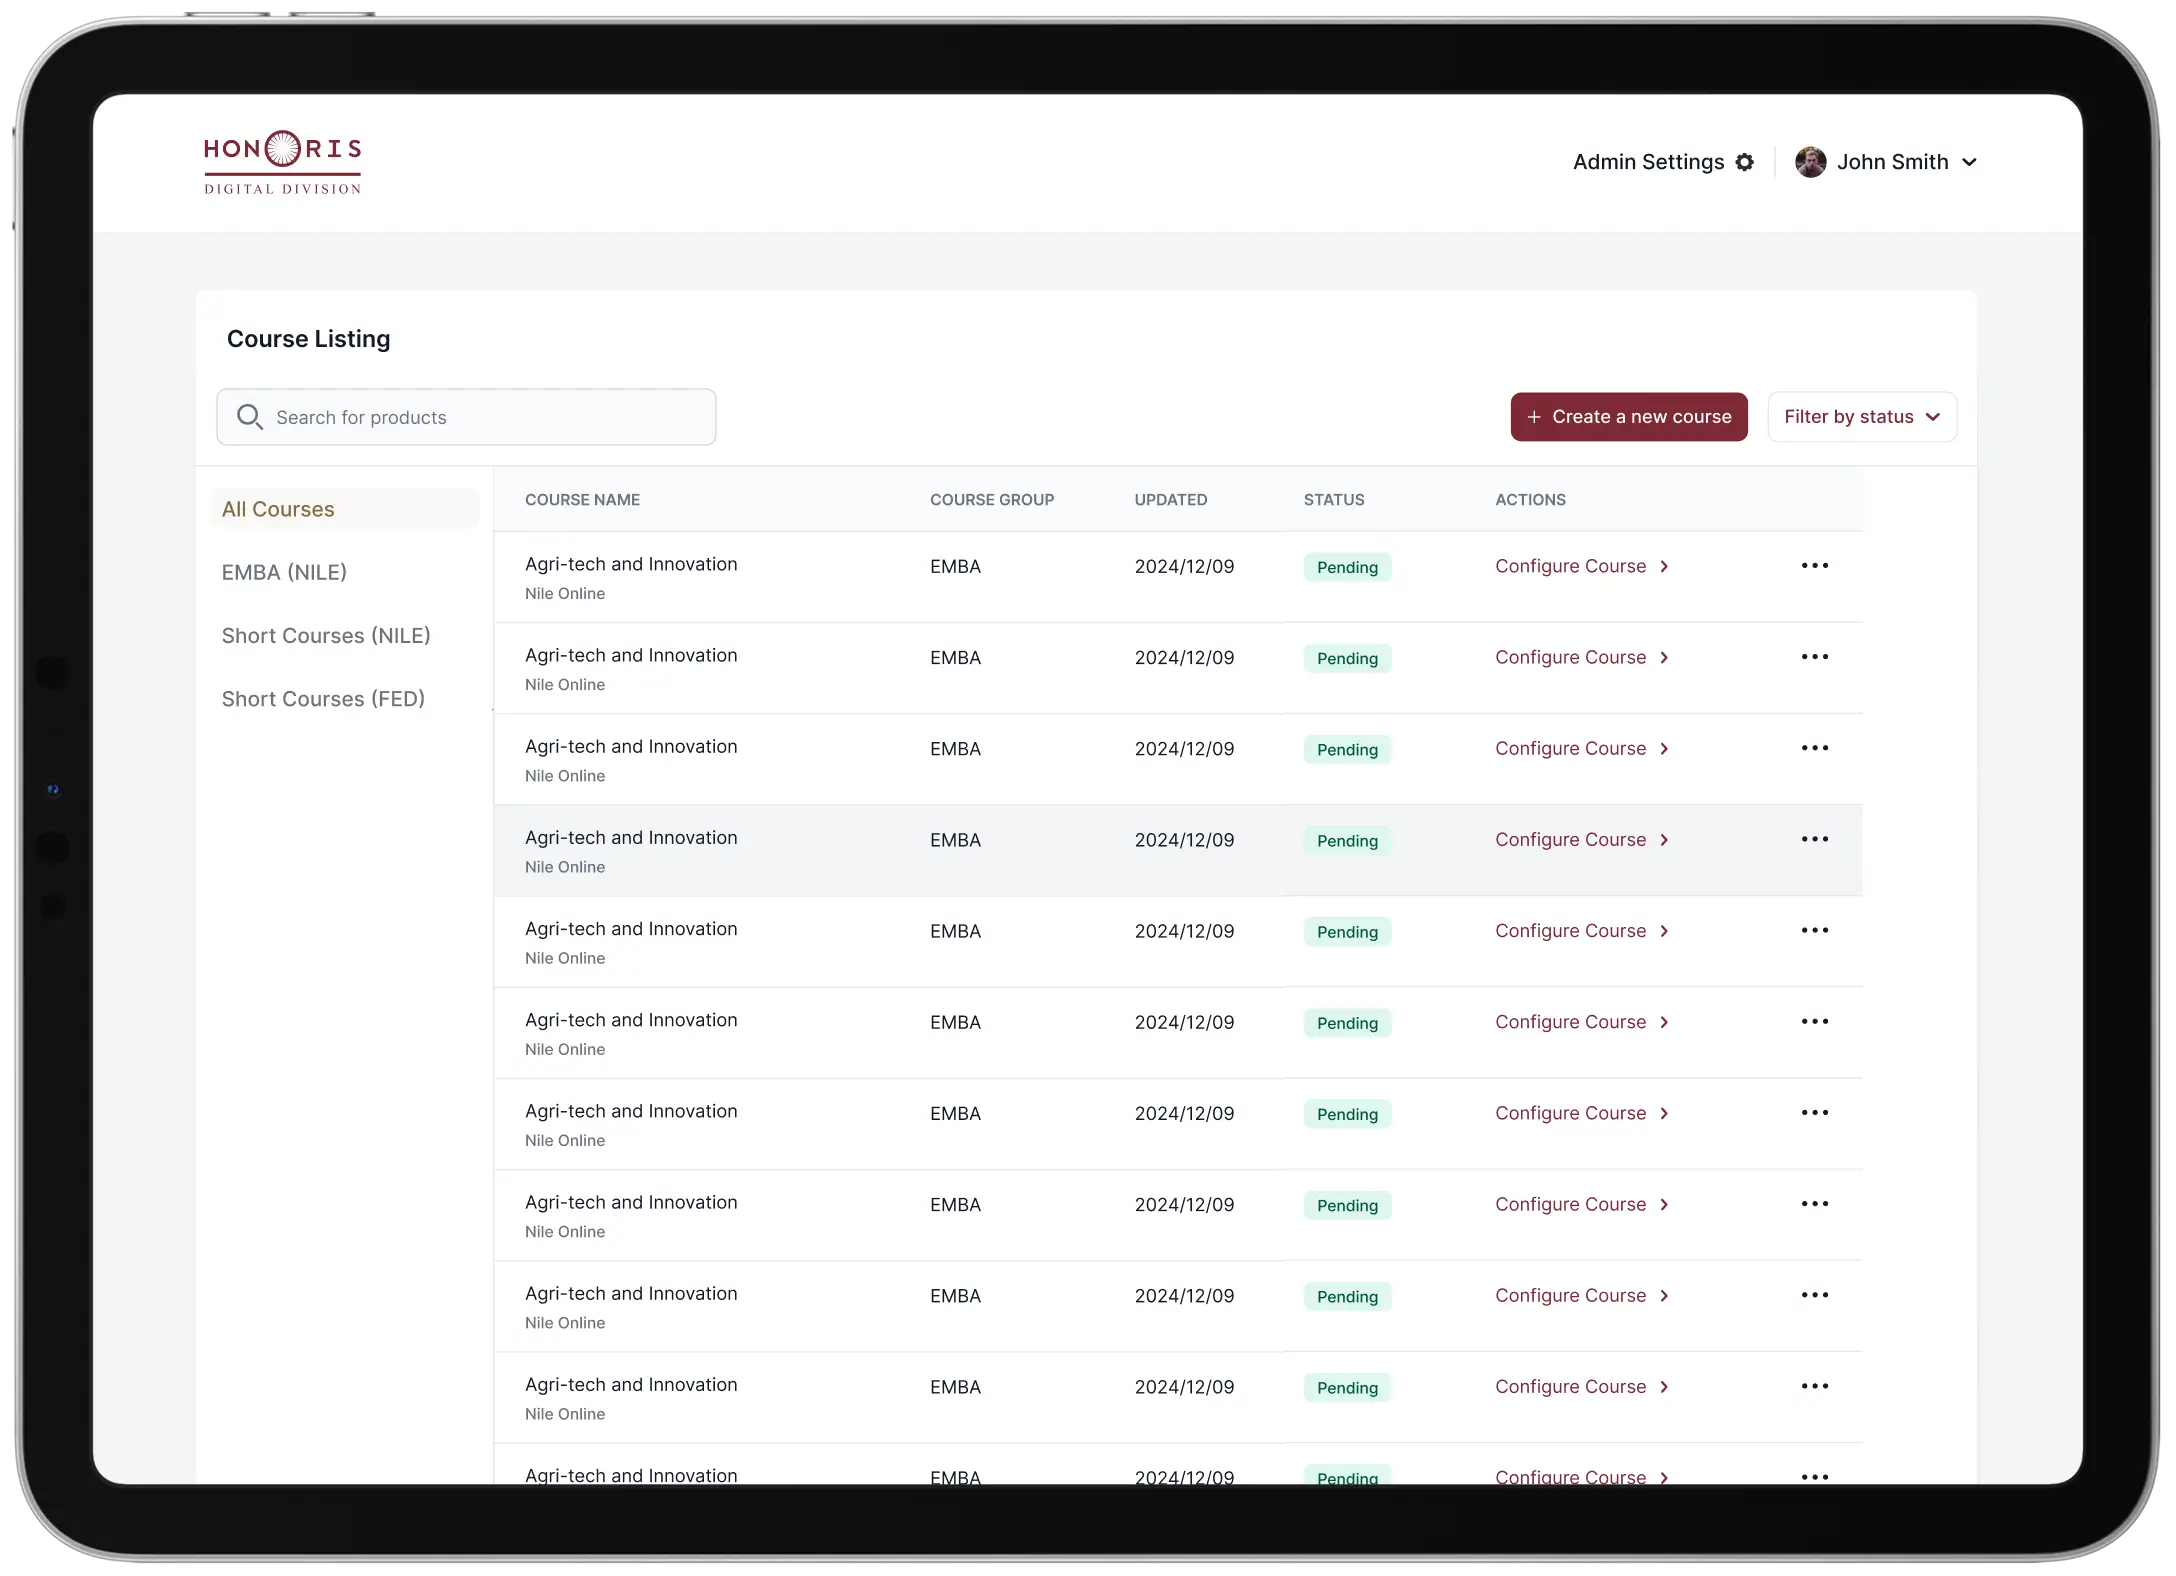Click the Admin Settings gear icon
The height and width of the screenshot is (1576, 2176).
tap(1745, 162)
